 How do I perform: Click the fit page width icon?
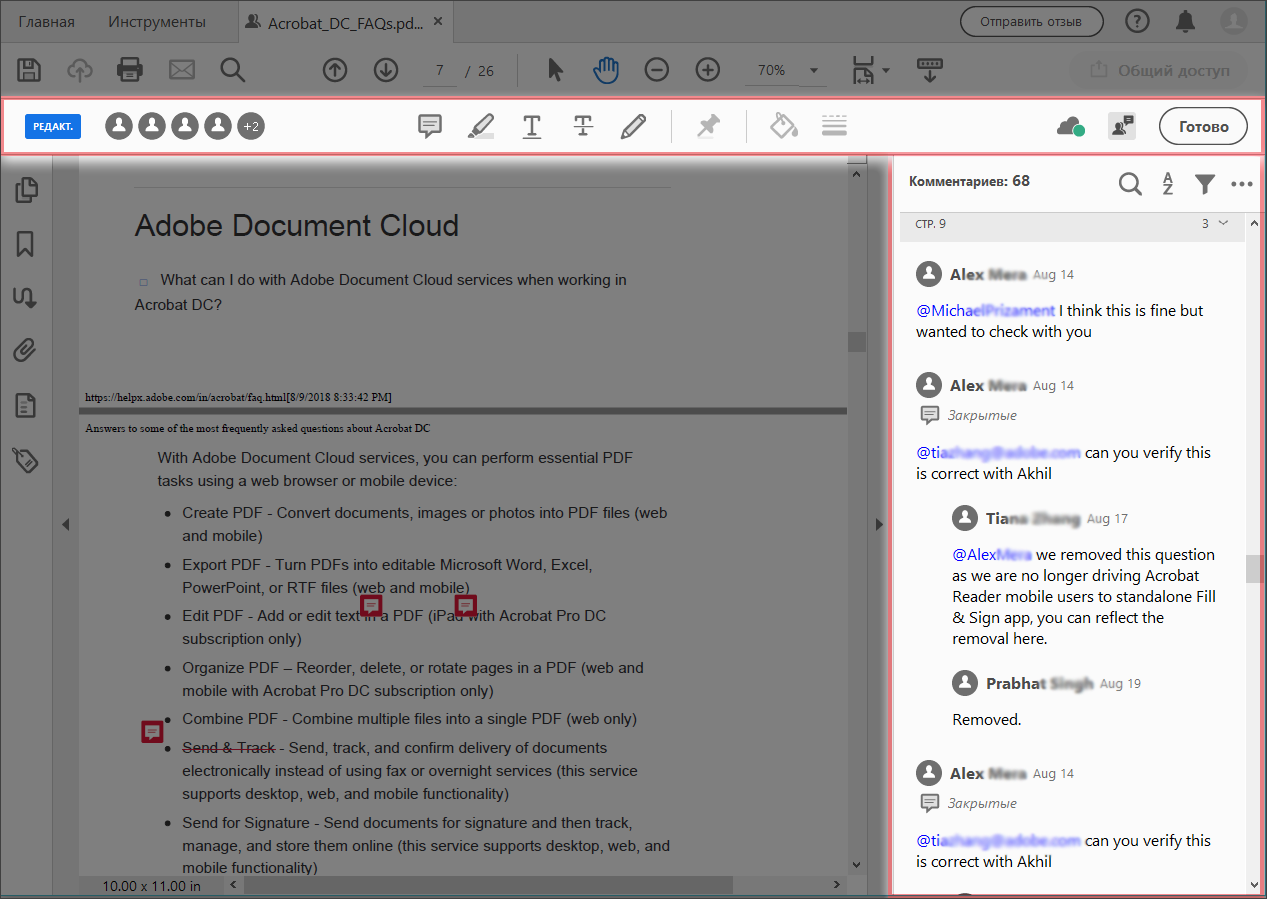(862, 70)
